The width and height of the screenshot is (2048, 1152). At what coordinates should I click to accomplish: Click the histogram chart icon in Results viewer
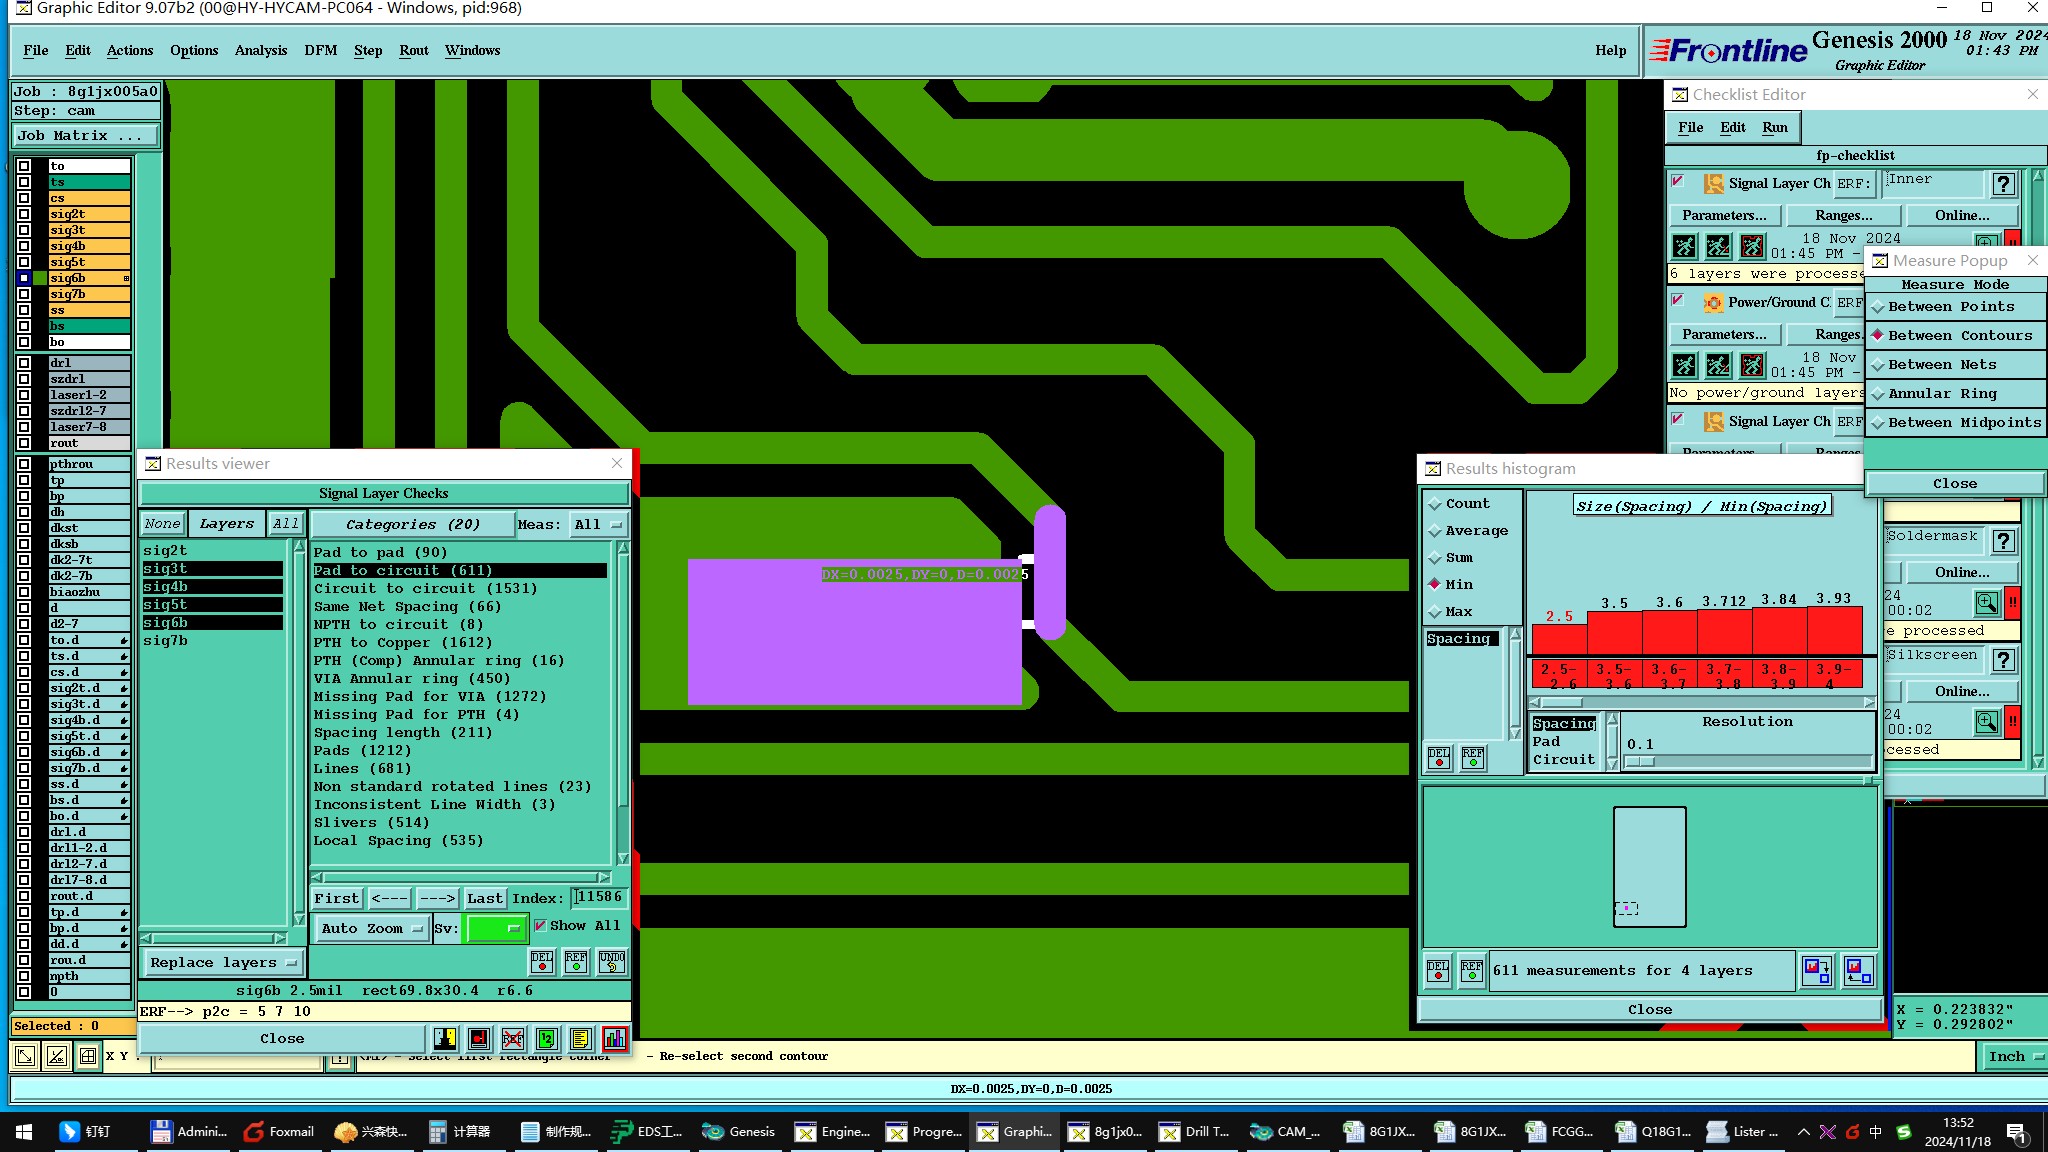click(614, 1039)
